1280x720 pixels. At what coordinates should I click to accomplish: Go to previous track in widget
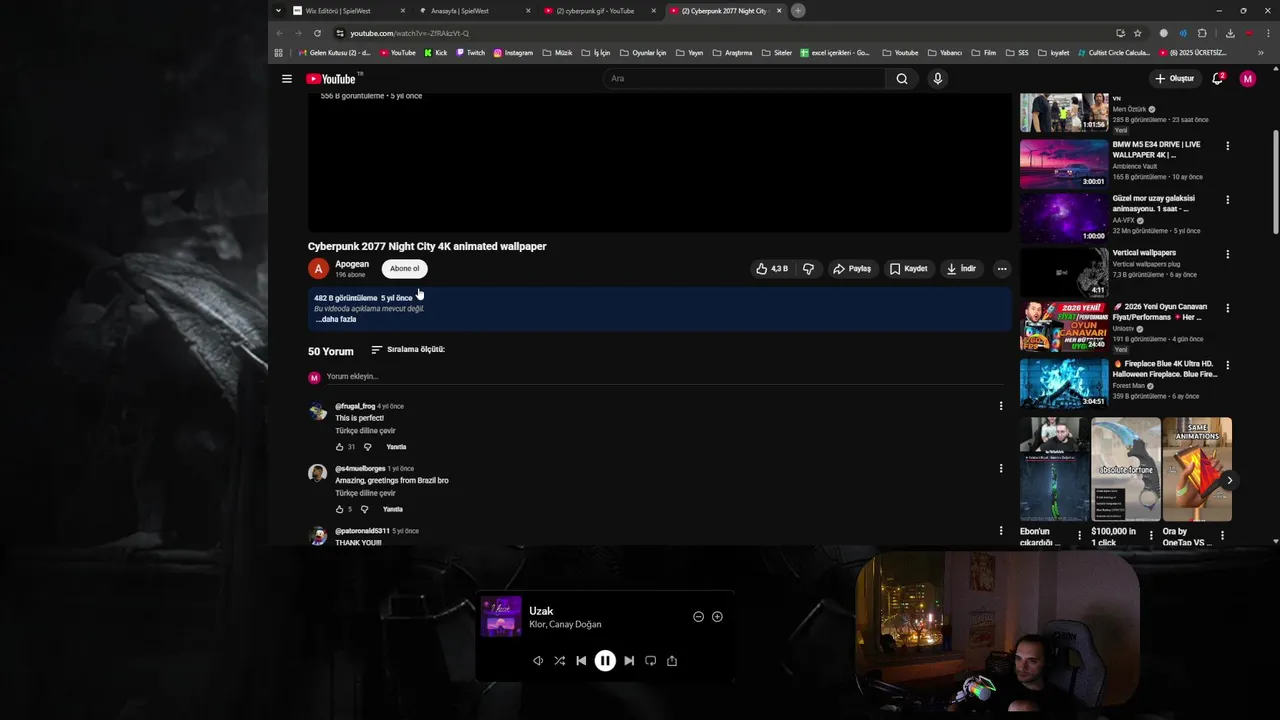click(x=581, y=661)
